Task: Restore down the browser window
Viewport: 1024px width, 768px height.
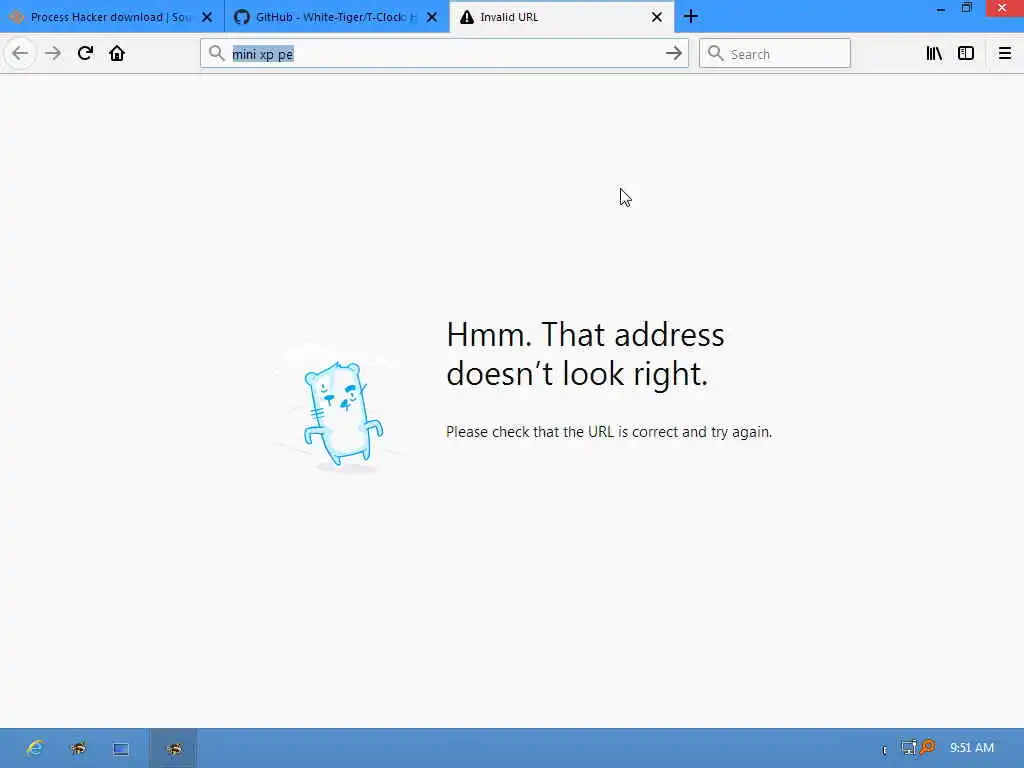Action: [967, 8]
